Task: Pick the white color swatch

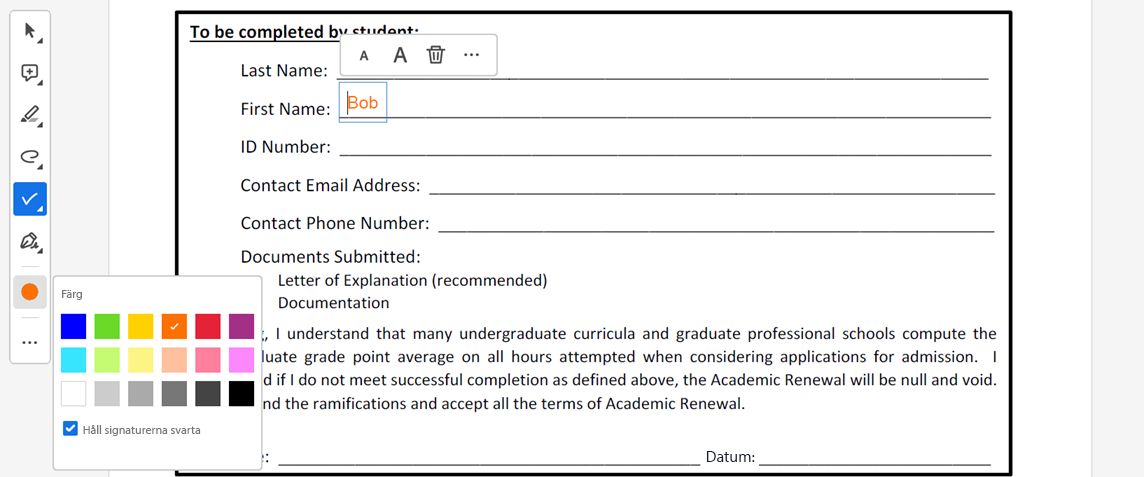Action: [74, 393]
